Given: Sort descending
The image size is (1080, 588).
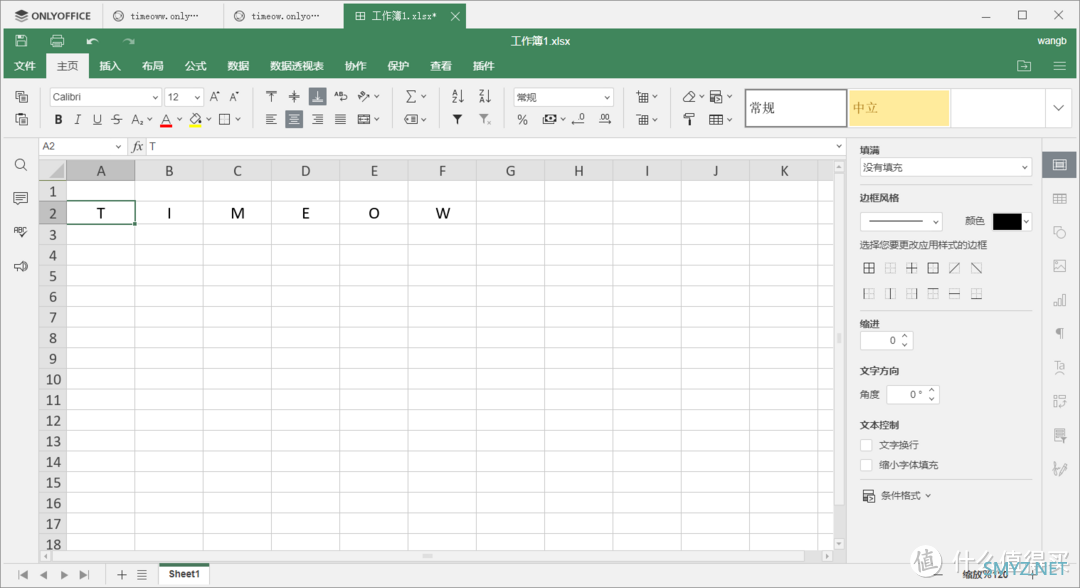Looking at the screenshot, I should (x=485, y=97).
